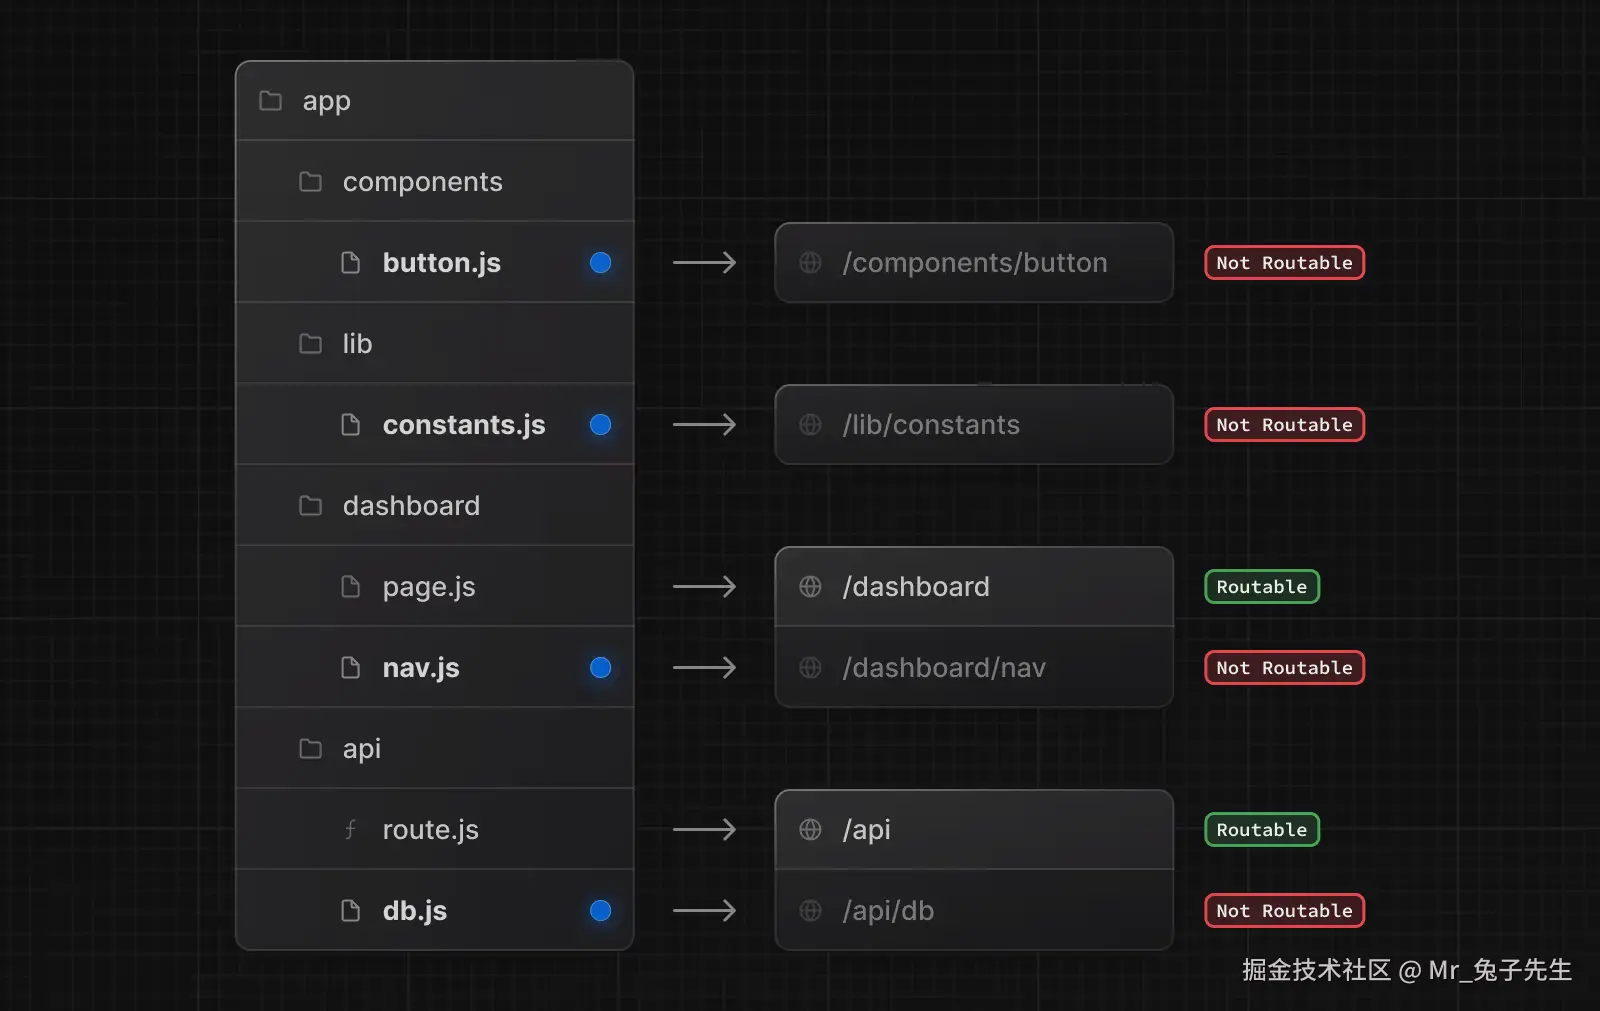
Task: Click the app folder icon
Action: [x=270, y=101]
